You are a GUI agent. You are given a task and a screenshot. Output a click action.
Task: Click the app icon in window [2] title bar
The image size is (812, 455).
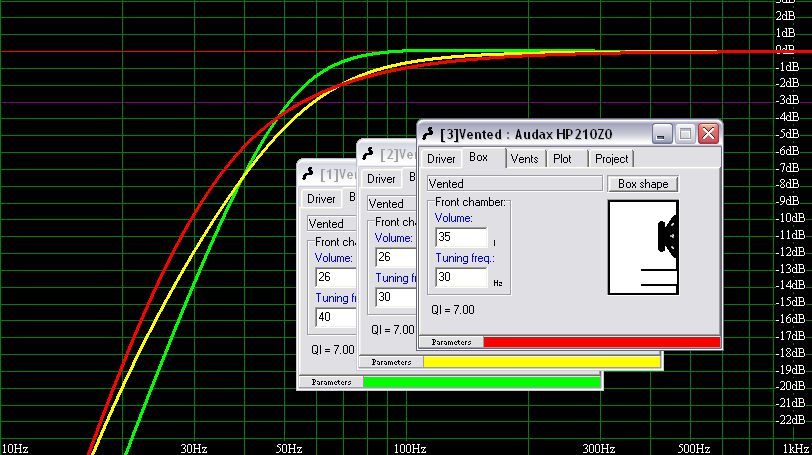pyautogui.click(x=368, y=154)
